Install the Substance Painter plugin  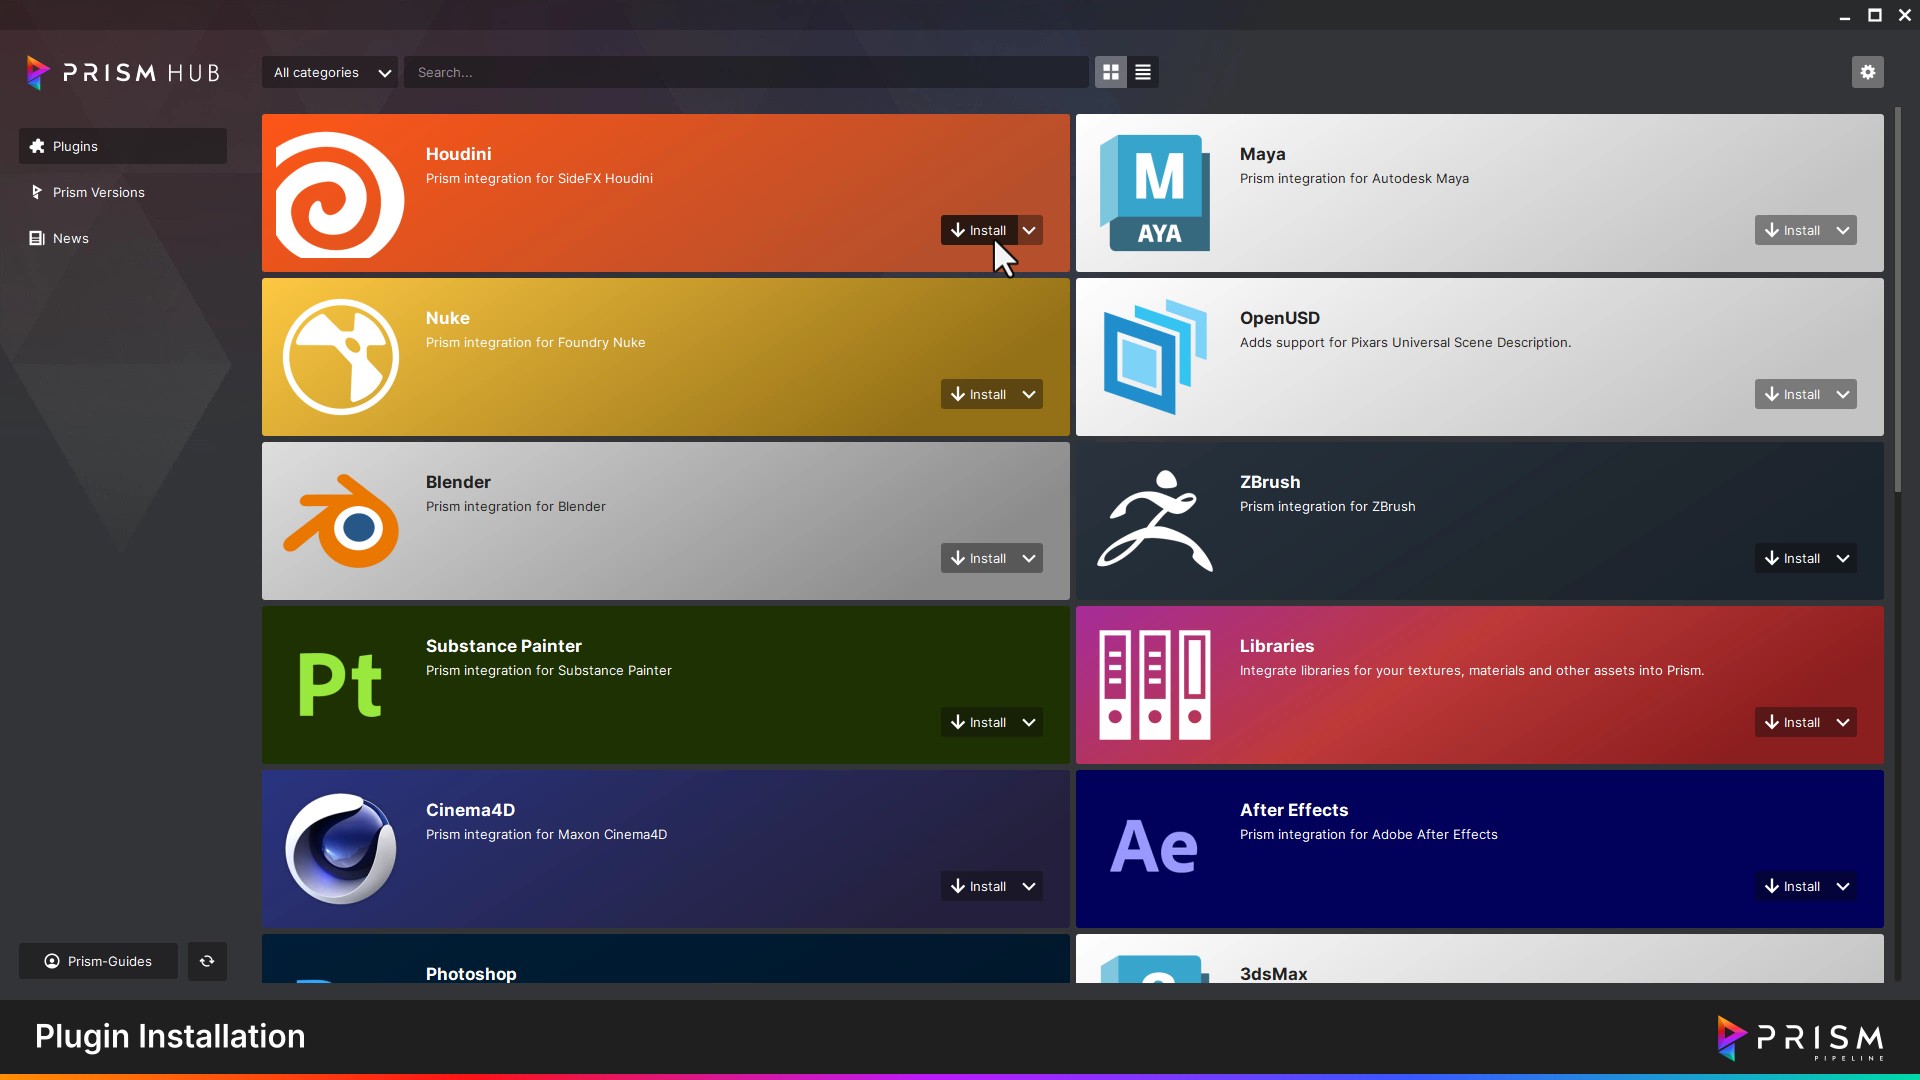click(x=979, y=722)
